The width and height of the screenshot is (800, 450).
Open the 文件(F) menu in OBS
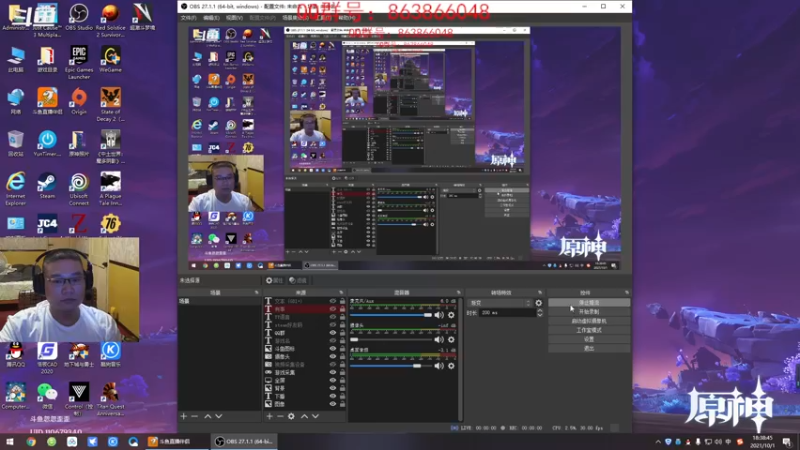(x=189, y=18)
